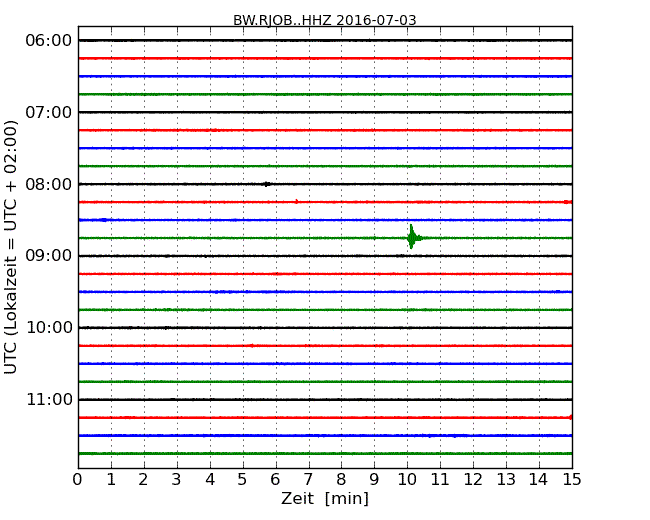Select the 06:00 y-axis tick label
This screenshot has height=520, width=650.
(x=49, y=41)
